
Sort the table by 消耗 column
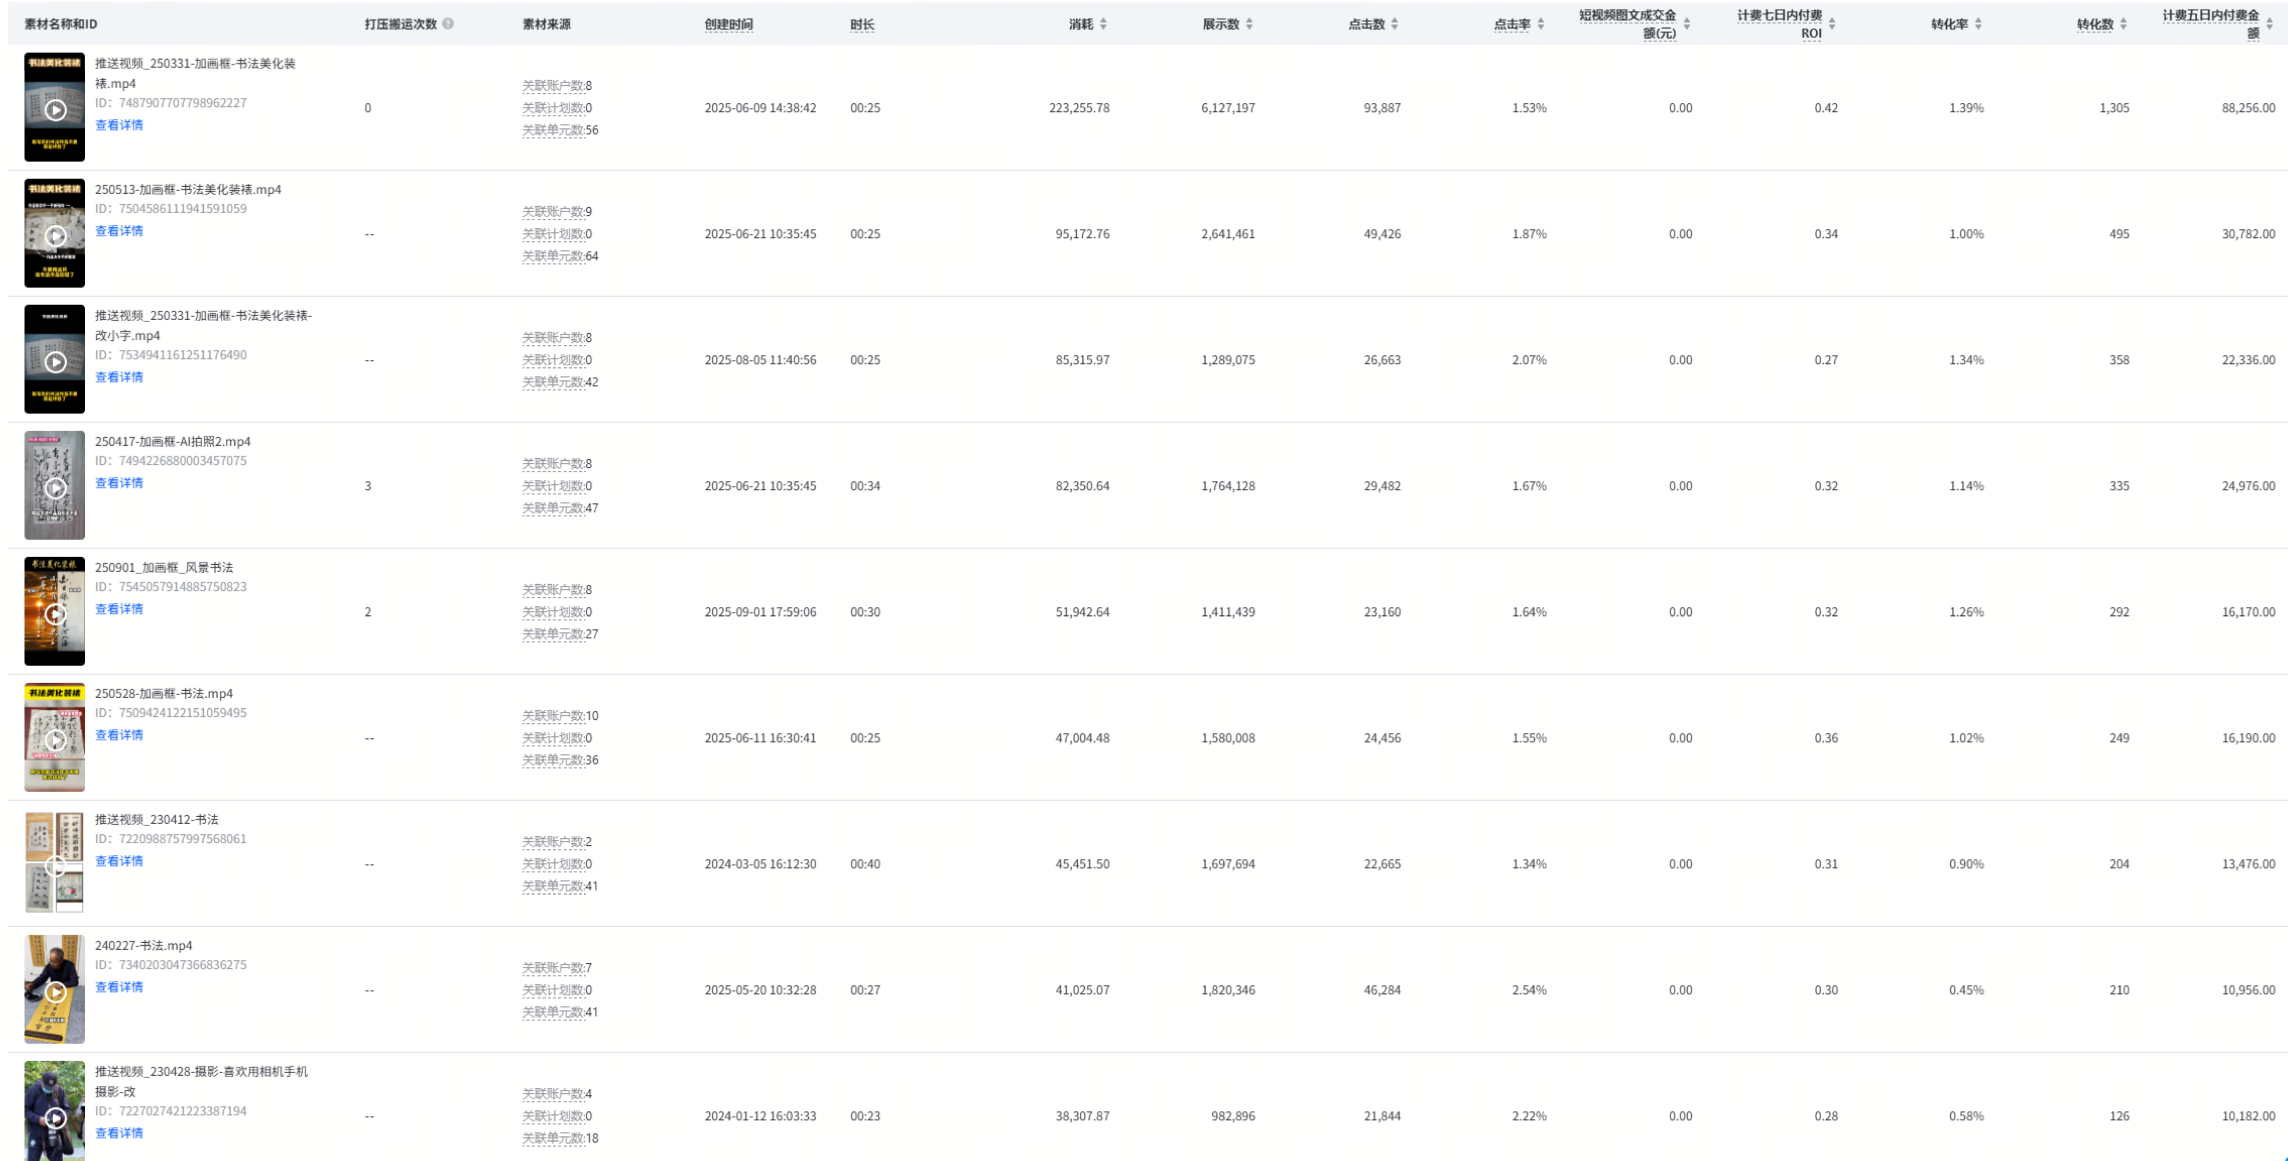(x=1103, y=24)
